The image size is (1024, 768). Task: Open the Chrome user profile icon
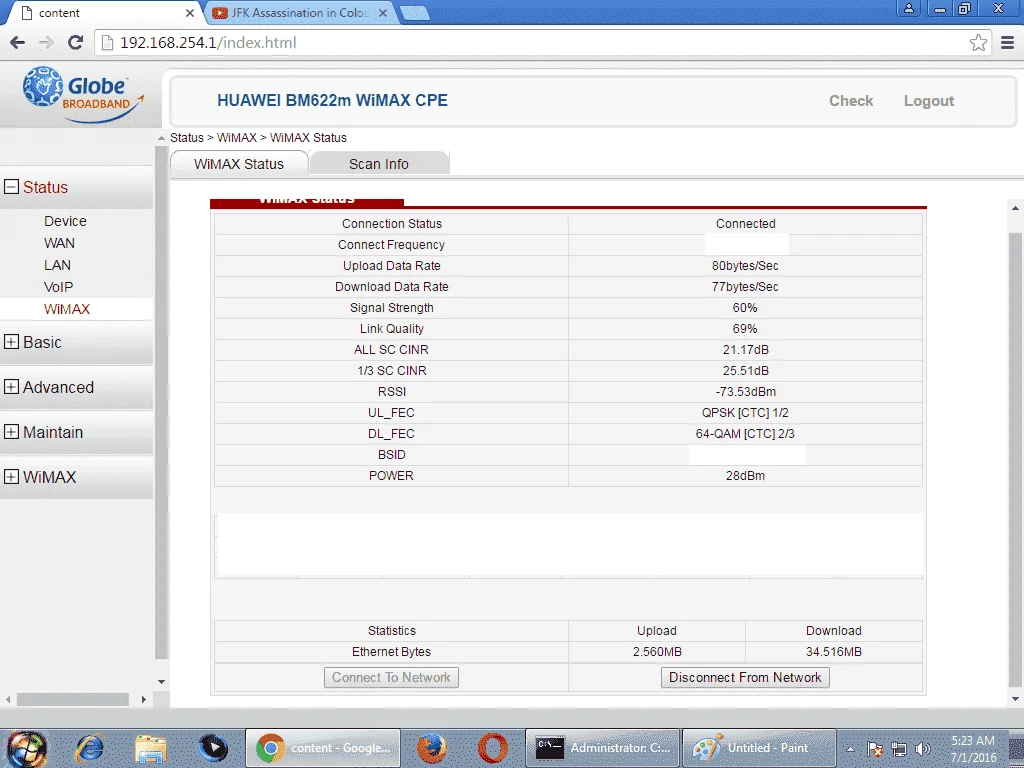(x=908, y=8)
